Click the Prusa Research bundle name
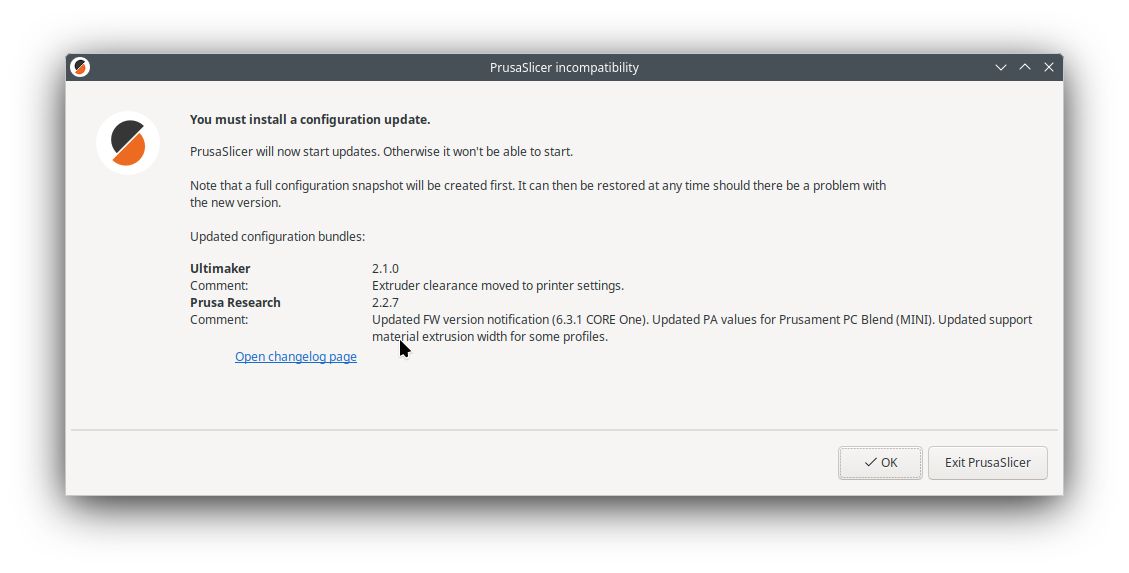The height and width of the screenshot is (573, 1129). (235, 303)
